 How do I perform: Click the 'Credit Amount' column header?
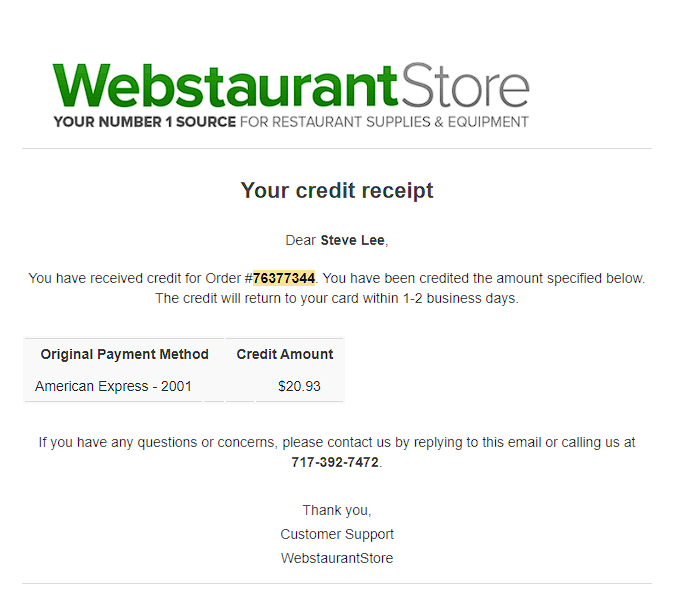pyautogui.click(x=285, y=354)
